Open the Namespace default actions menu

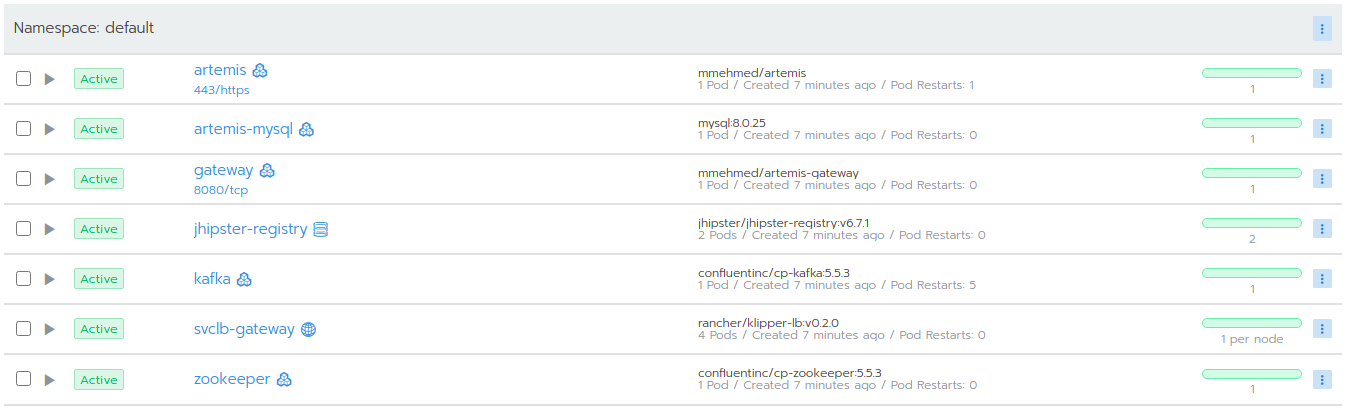click(x=1322, y=29)
